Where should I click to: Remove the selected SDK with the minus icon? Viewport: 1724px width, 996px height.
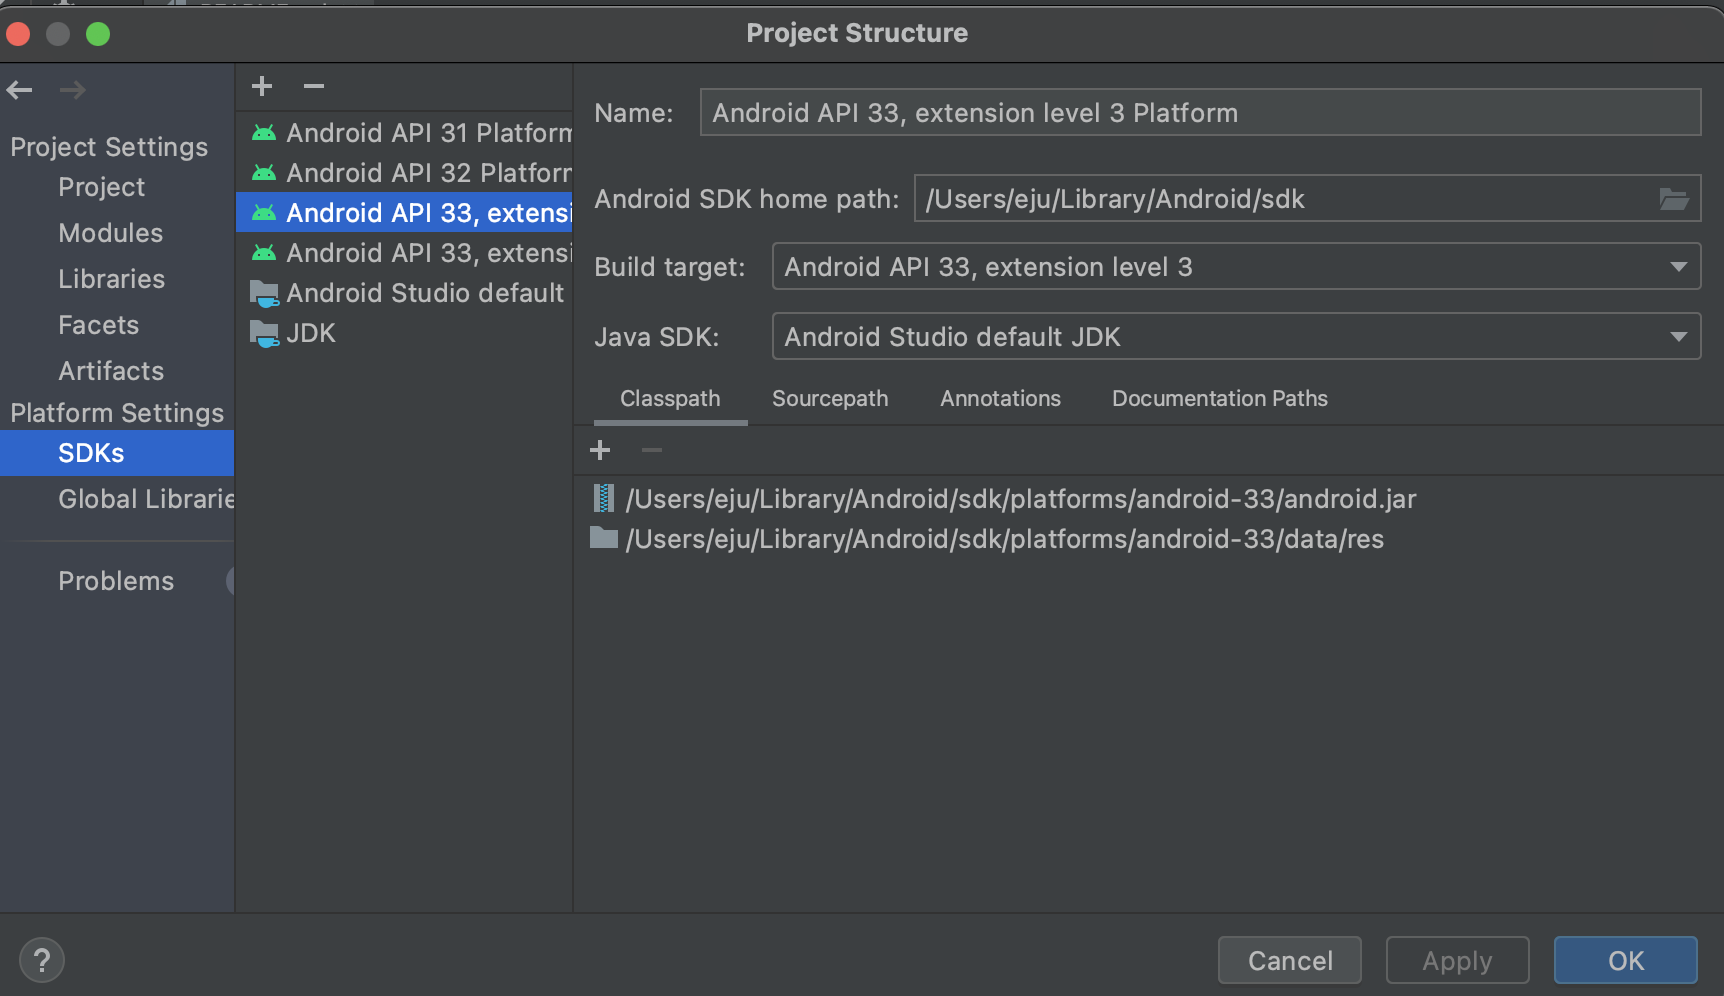coord(314,86)
